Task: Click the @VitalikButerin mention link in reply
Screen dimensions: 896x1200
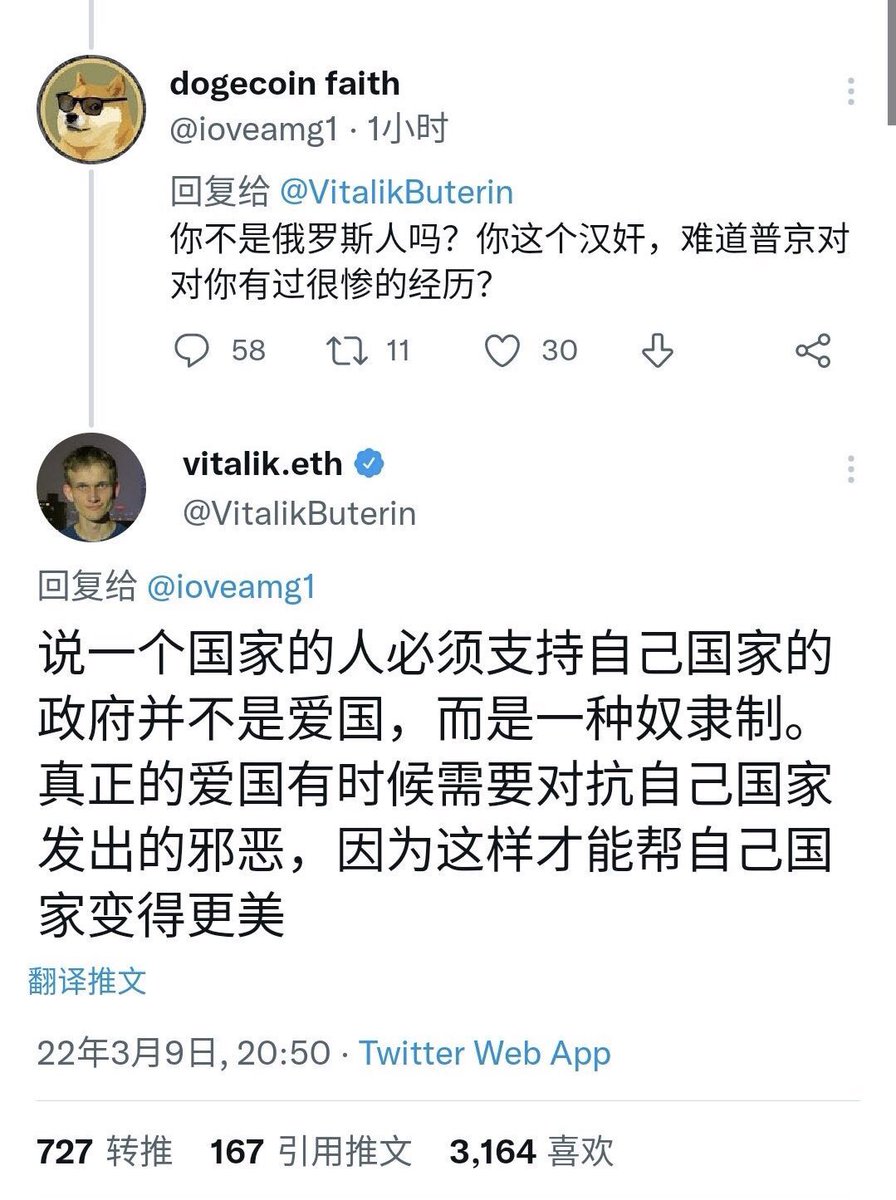Action: tap(397, 192)
